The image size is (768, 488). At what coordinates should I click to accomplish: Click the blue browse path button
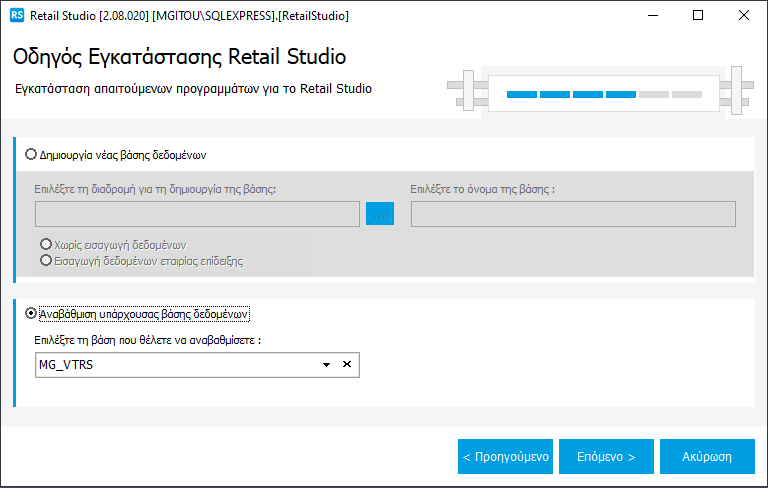380,214
